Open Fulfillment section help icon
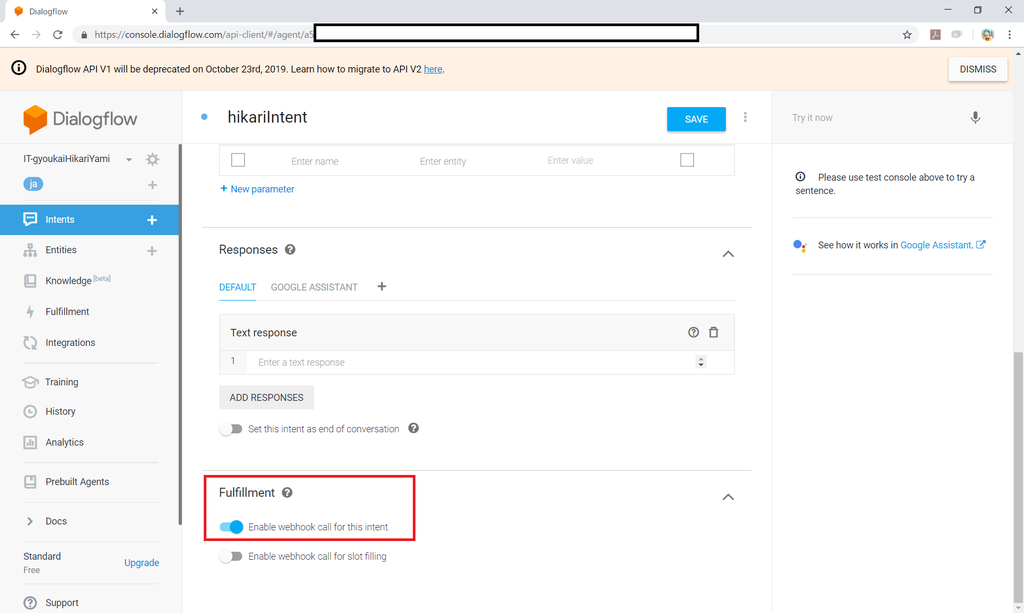The width and height of the screenshot is (1024, 613). tap(287, 493)
